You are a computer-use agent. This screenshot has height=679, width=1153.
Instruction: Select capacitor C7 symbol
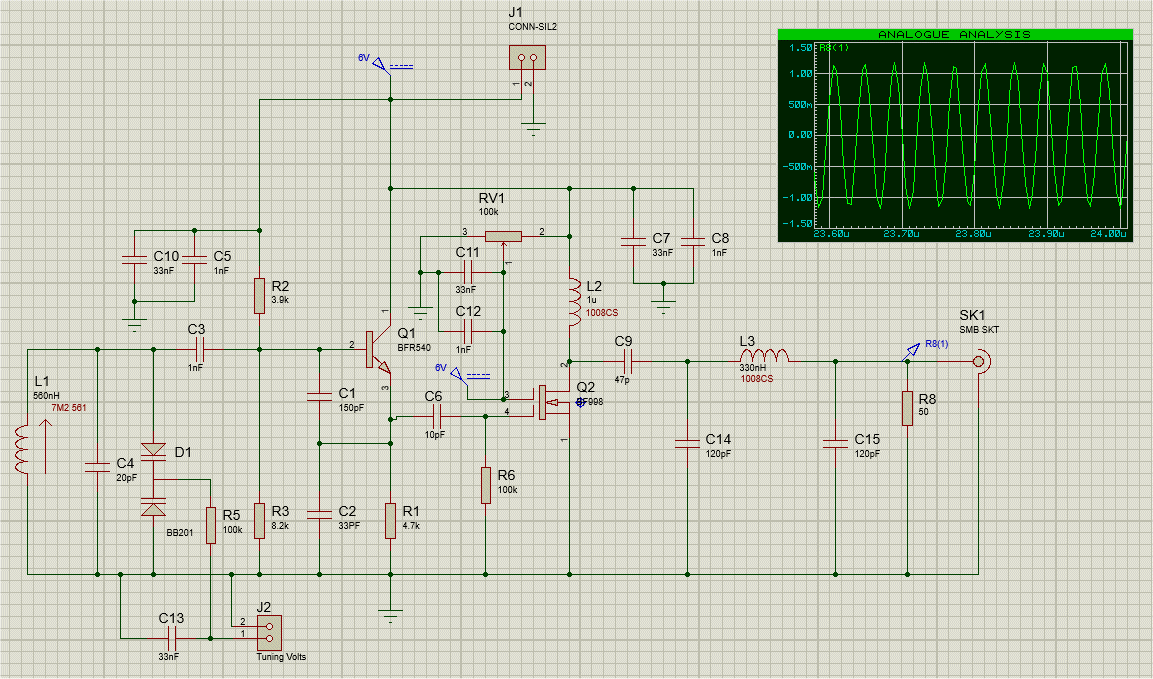(x=633, y=241)
